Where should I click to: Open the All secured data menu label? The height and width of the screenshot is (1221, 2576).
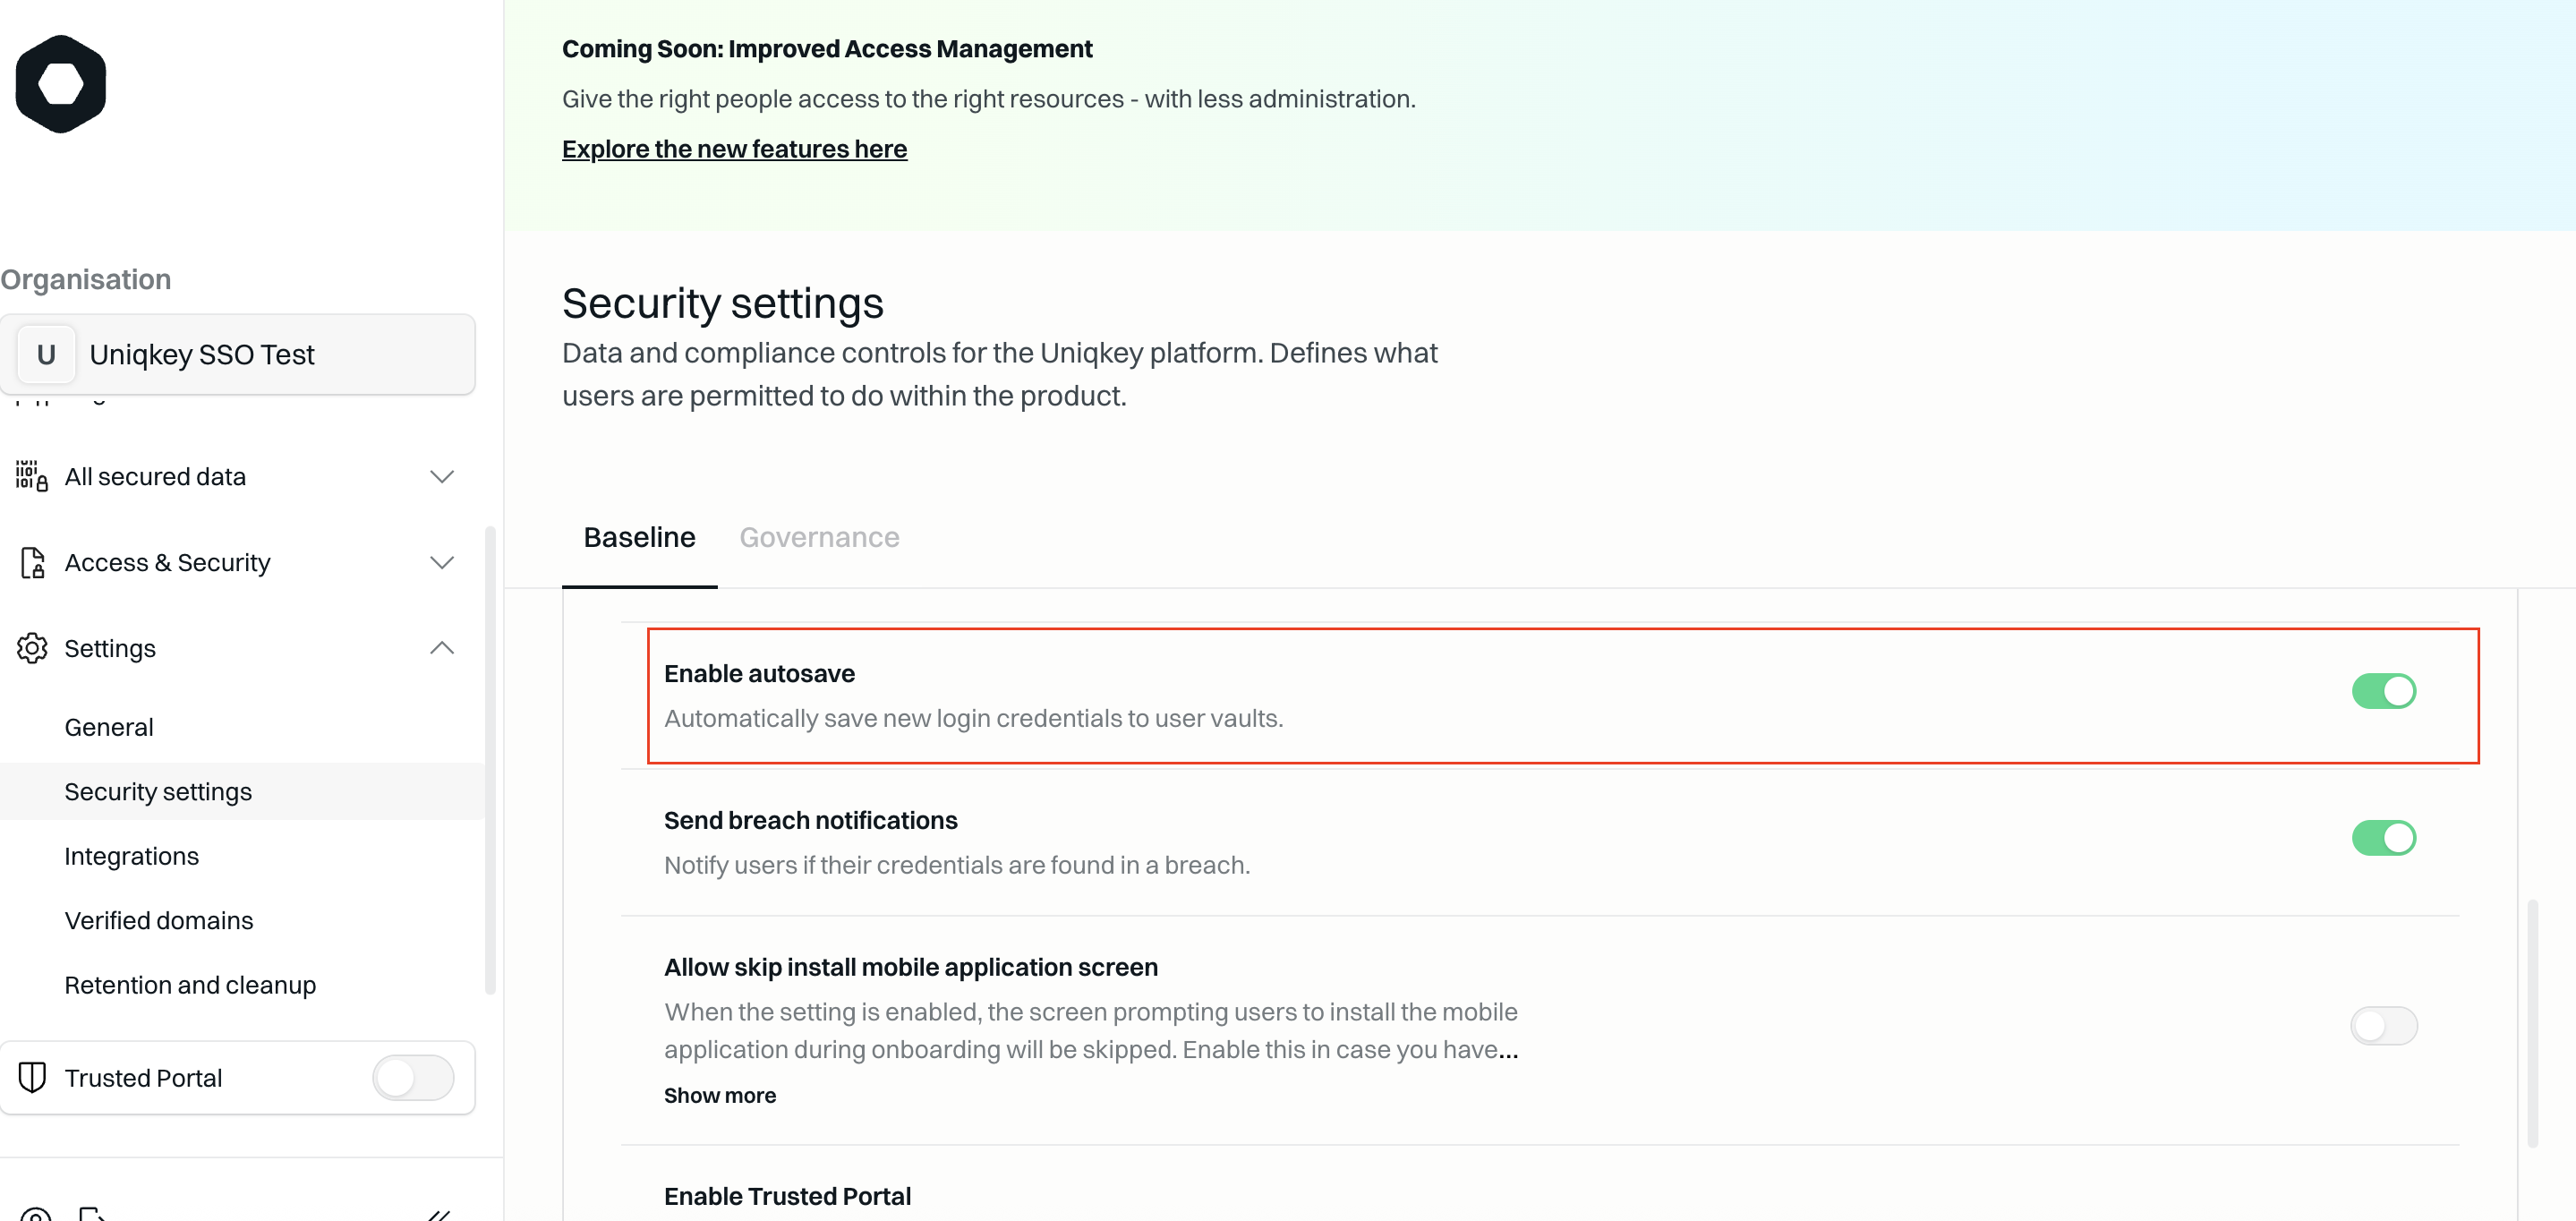[x=155, y=476]
